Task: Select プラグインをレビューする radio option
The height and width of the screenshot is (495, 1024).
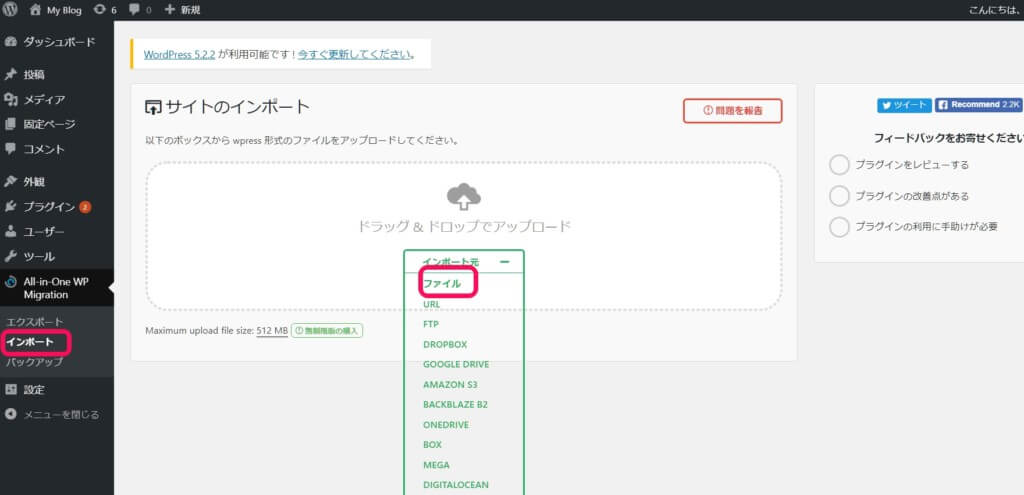Action: click(x=840, y=165)
